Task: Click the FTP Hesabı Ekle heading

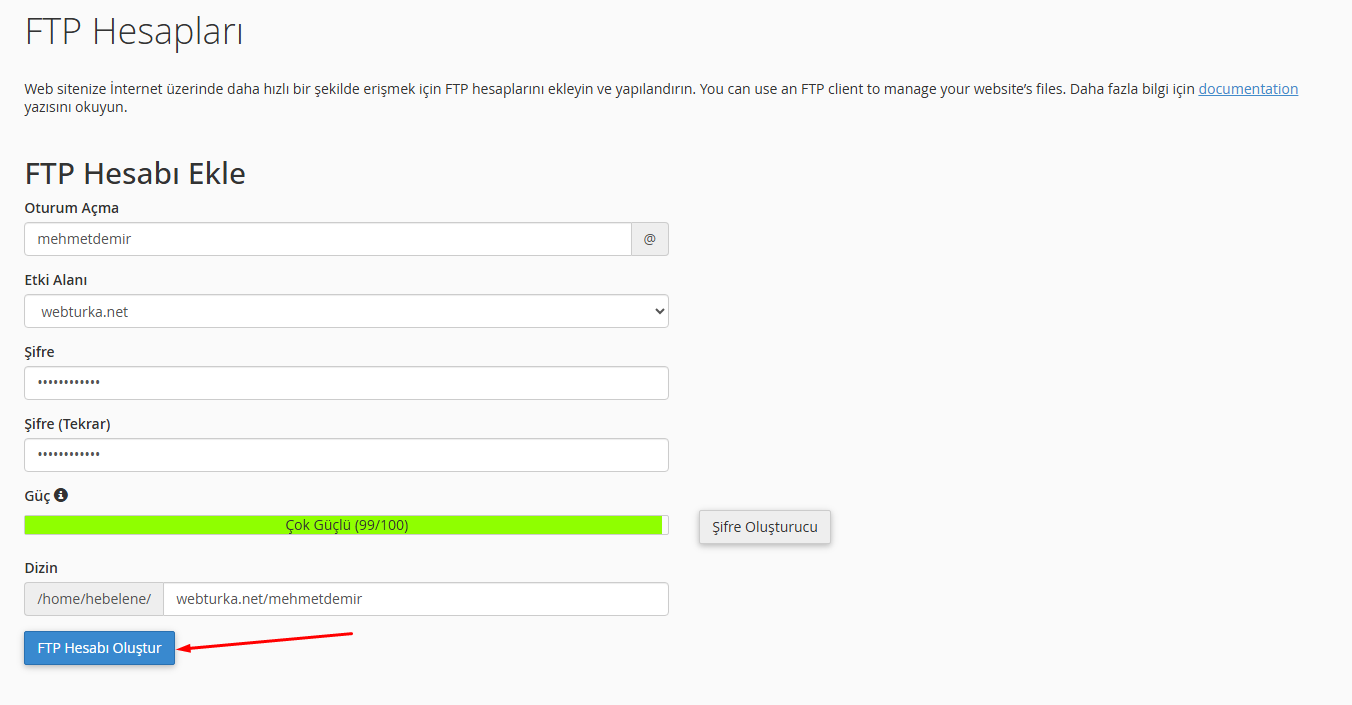Action: [135, 173]
